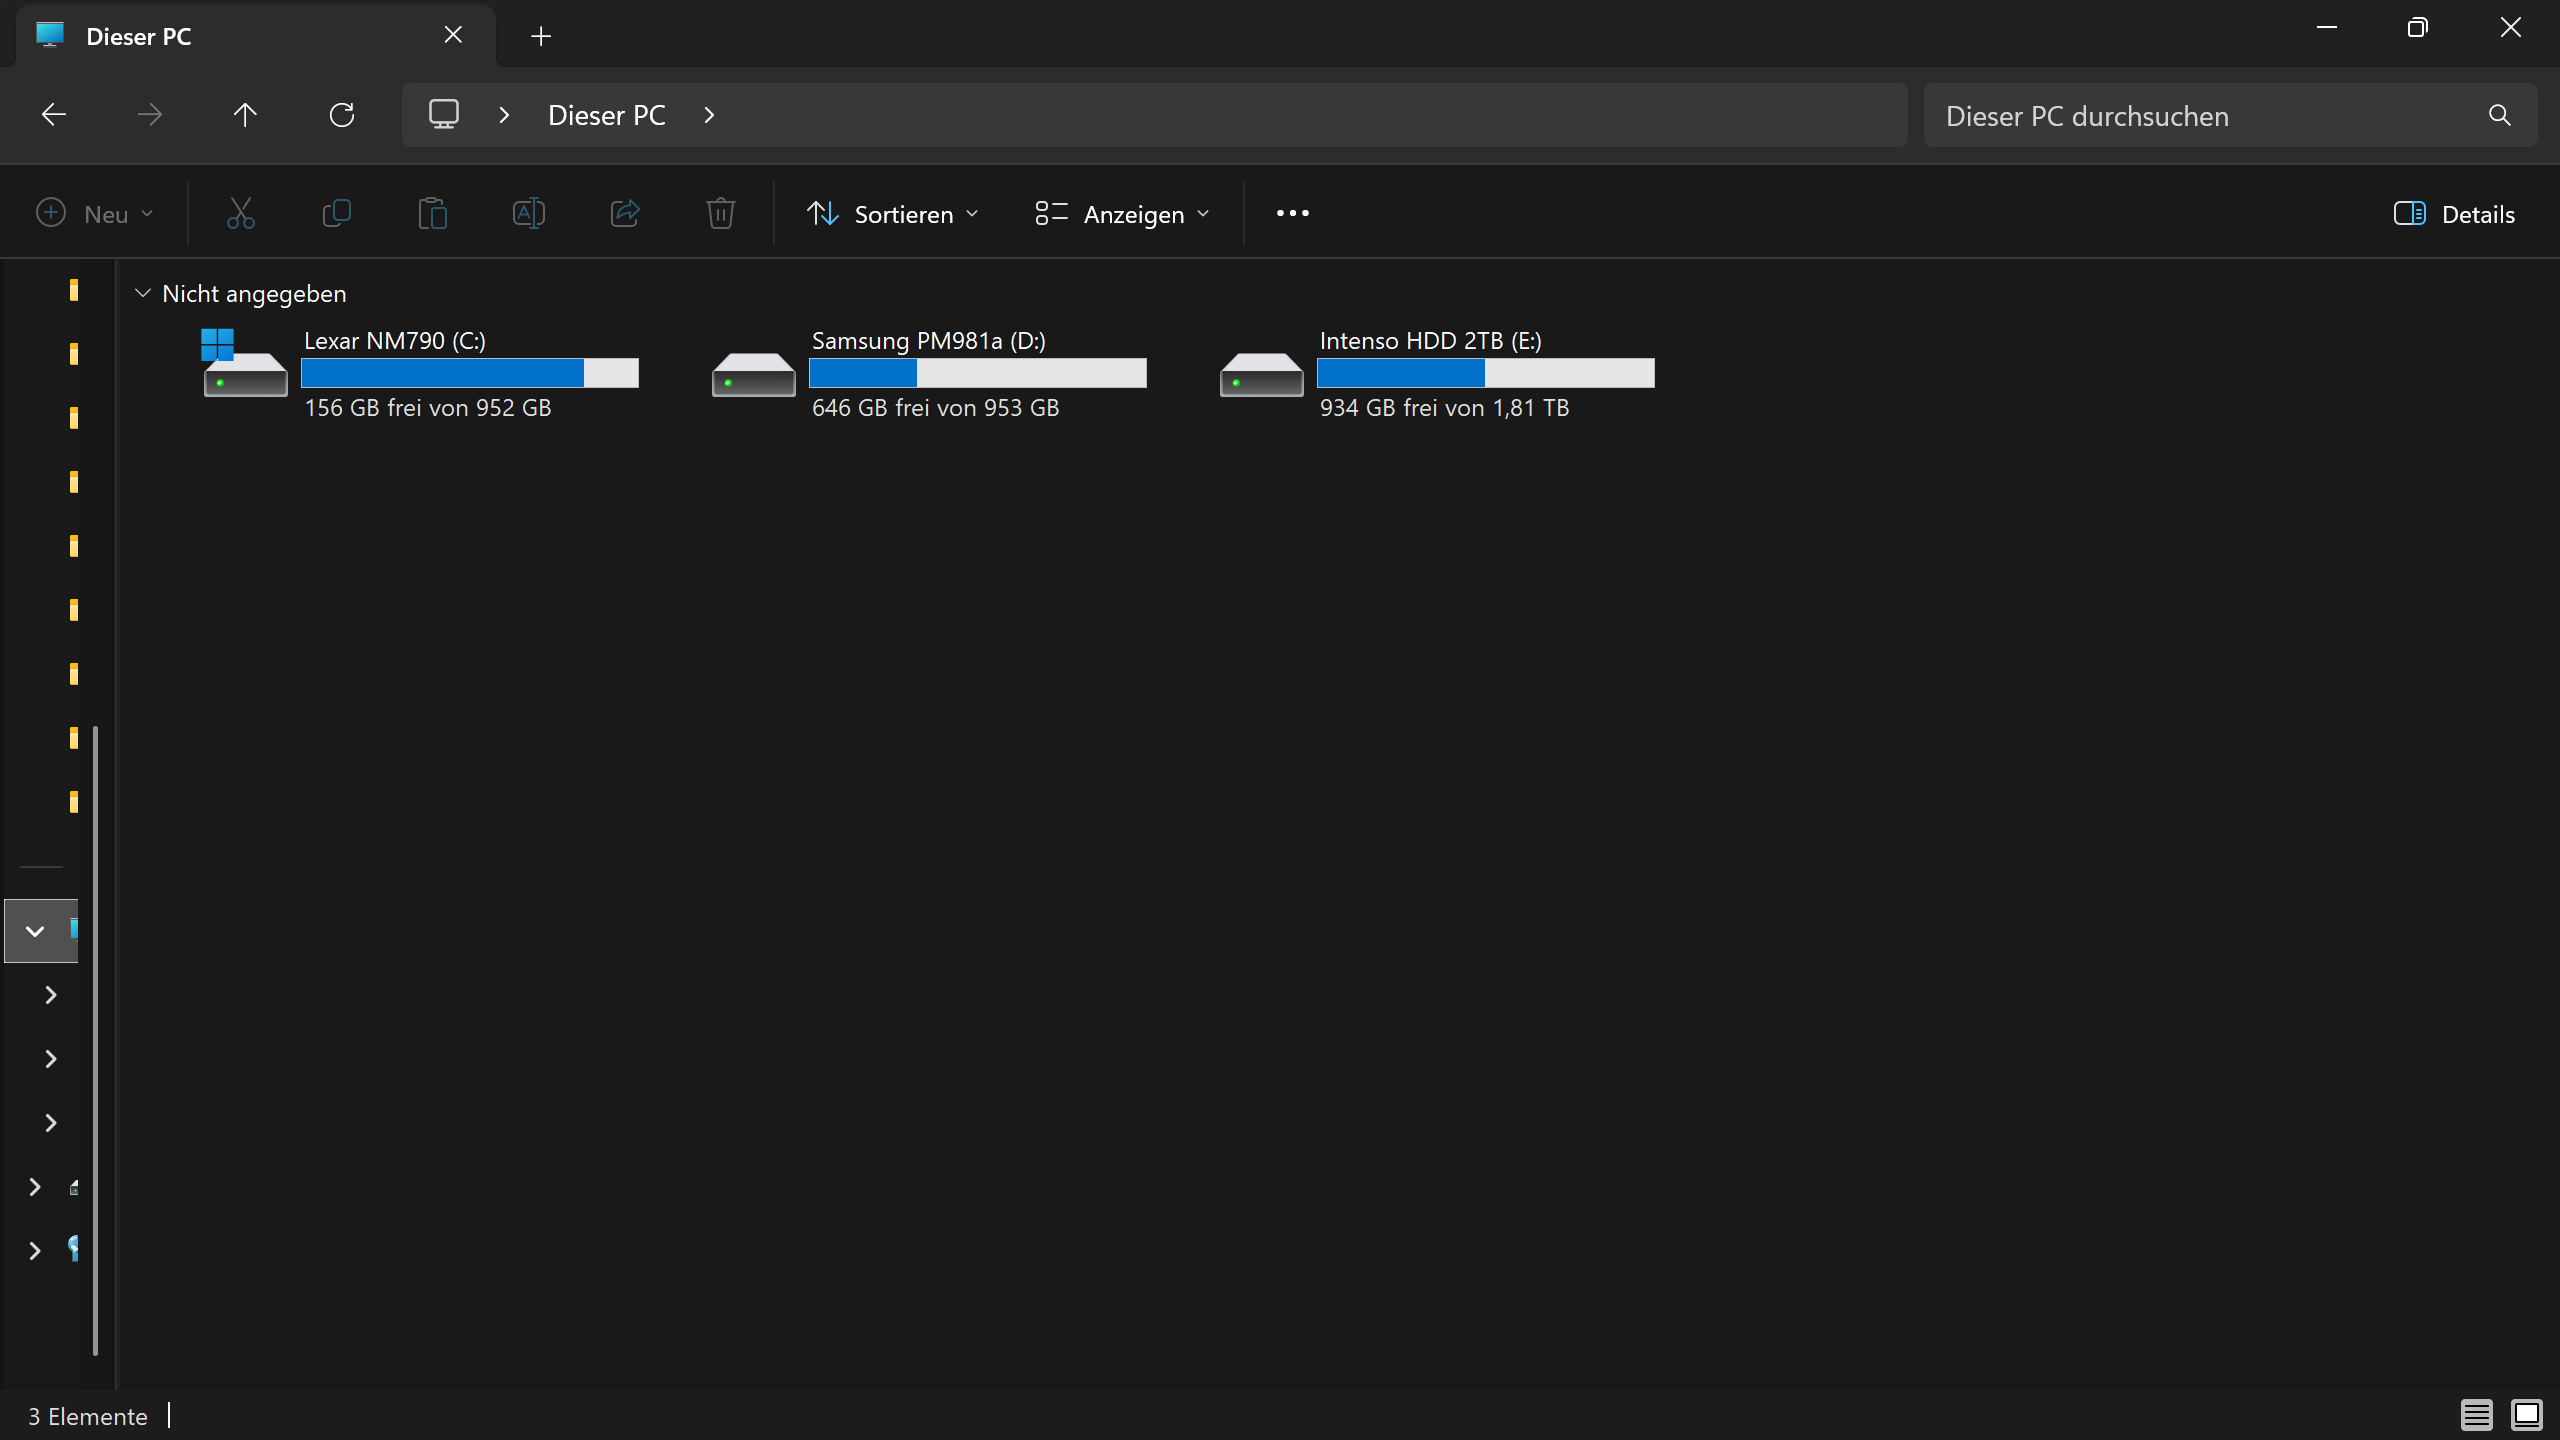Click the navigation pane scrollbar
2560x1440 pixels.
tap(95, 1040)
